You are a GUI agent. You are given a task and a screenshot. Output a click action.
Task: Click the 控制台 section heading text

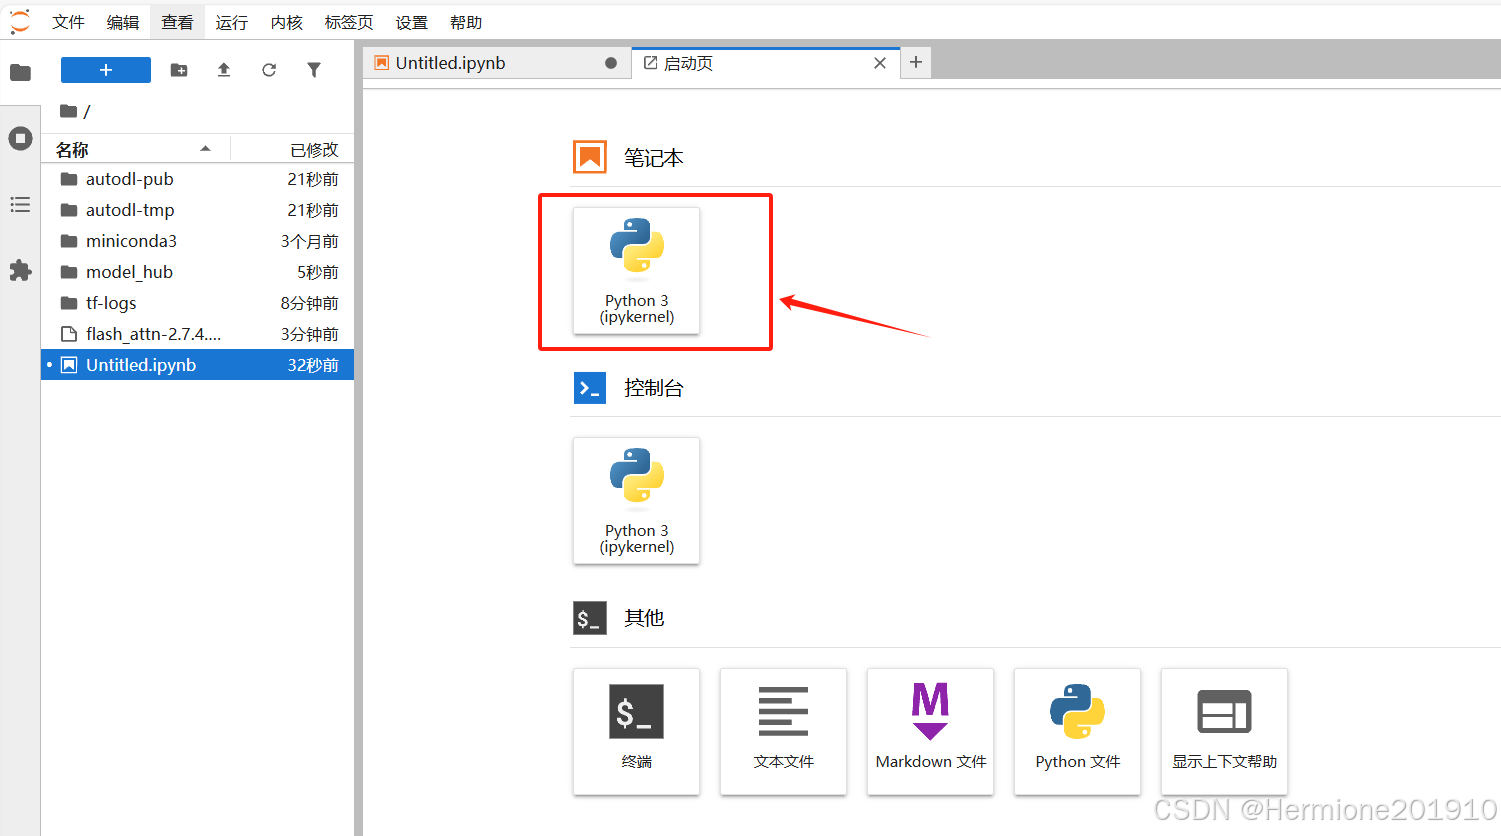654,388
